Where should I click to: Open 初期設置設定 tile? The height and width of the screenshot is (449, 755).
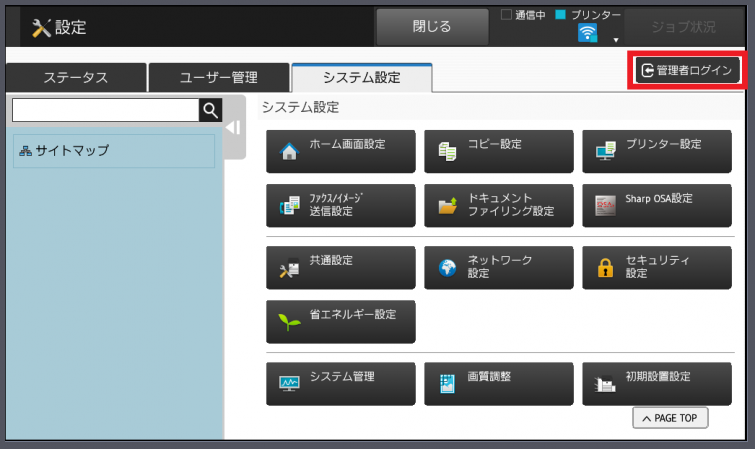click(656, 383)
